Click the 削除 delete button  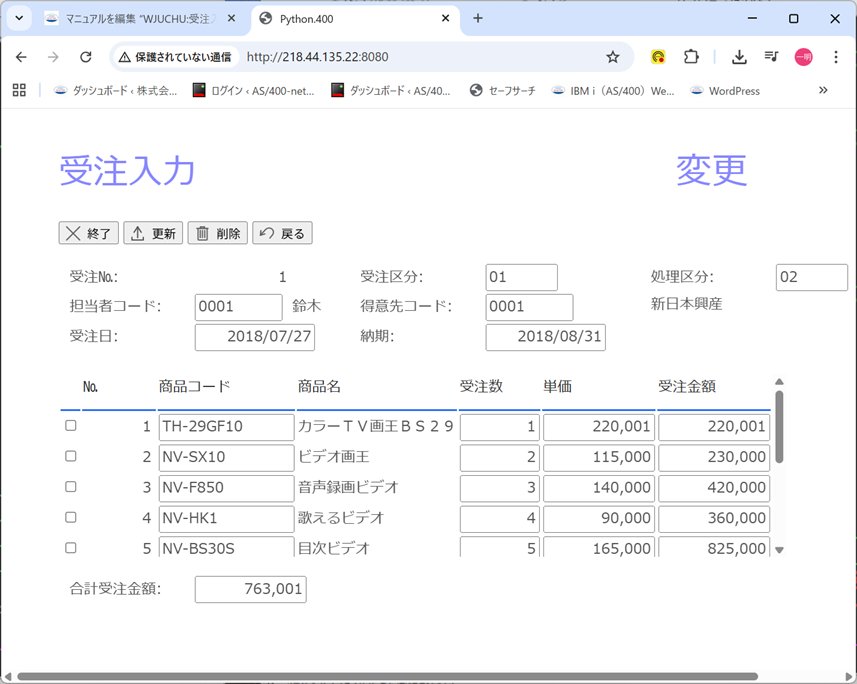coord(217,233)
